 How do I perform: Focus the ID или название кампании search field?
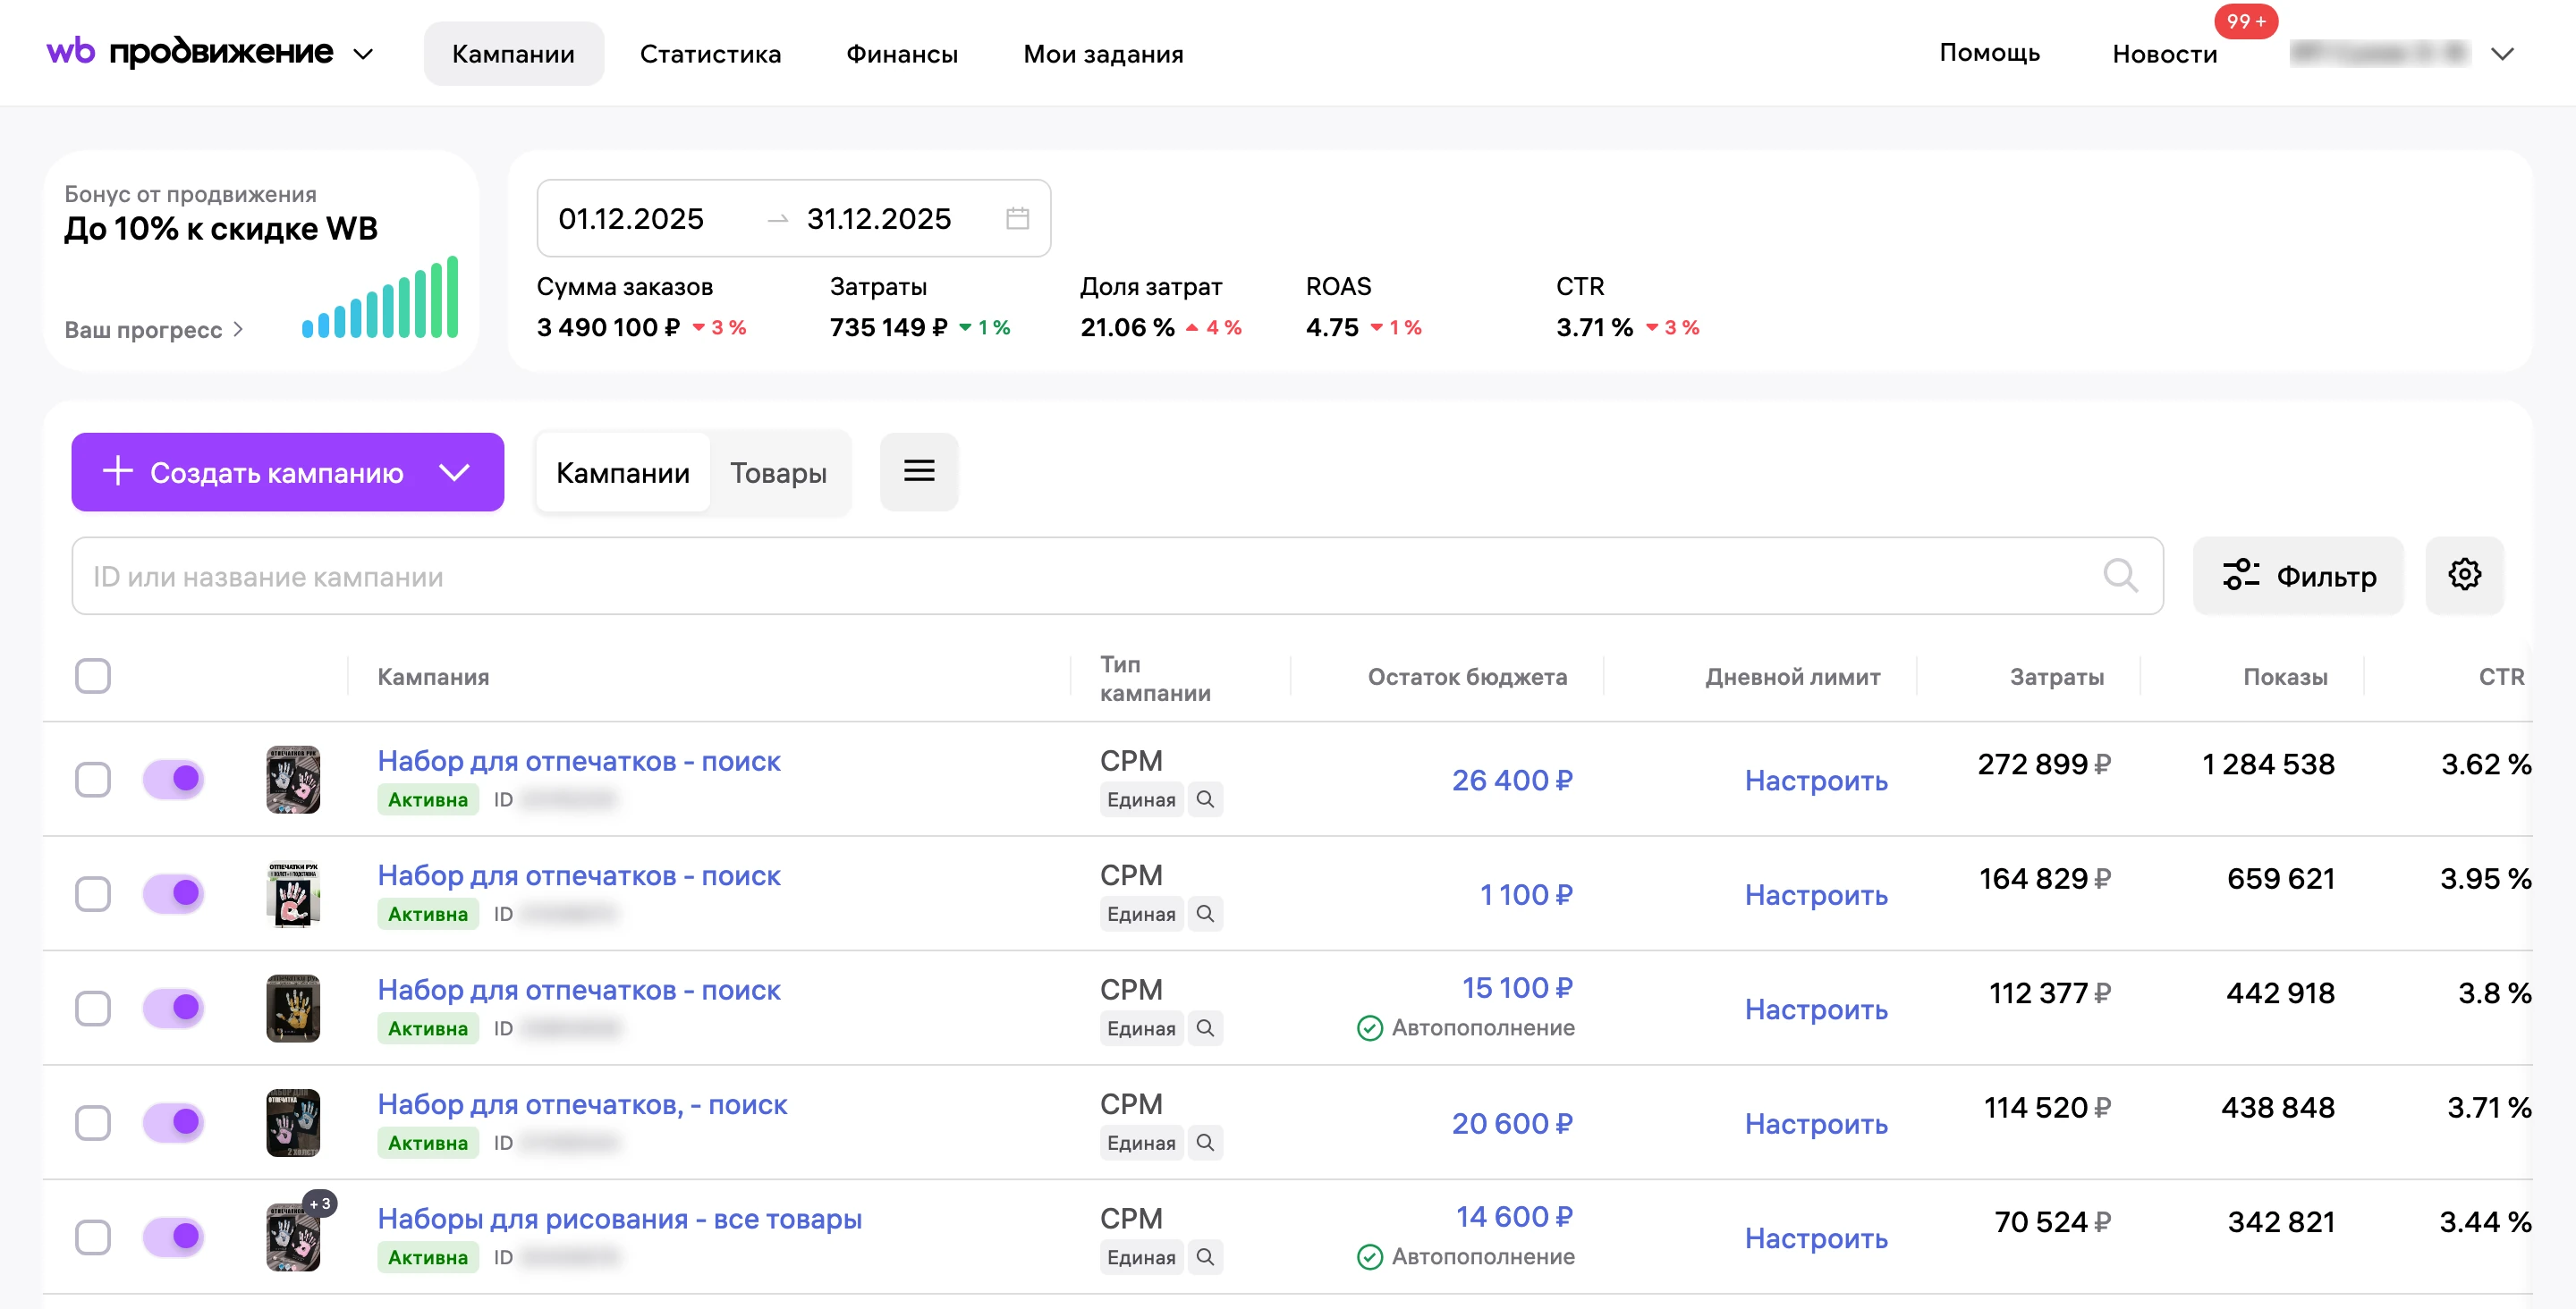click(x=1117, y=576)
